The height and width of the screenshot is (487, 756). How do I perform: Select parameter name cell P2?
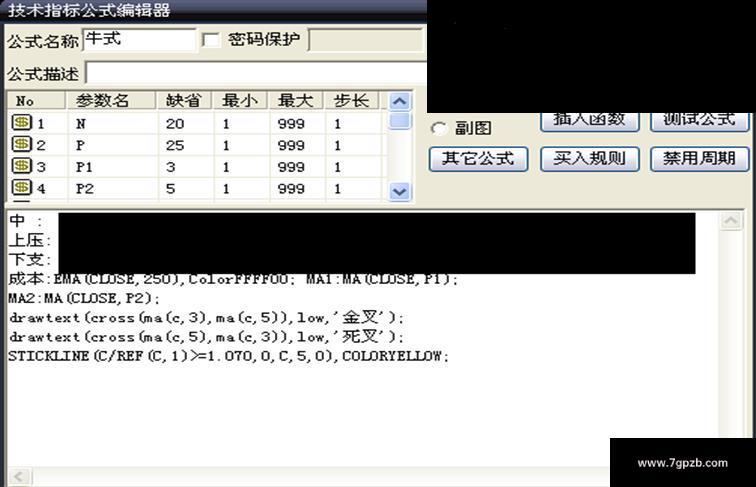coord(85,189)
